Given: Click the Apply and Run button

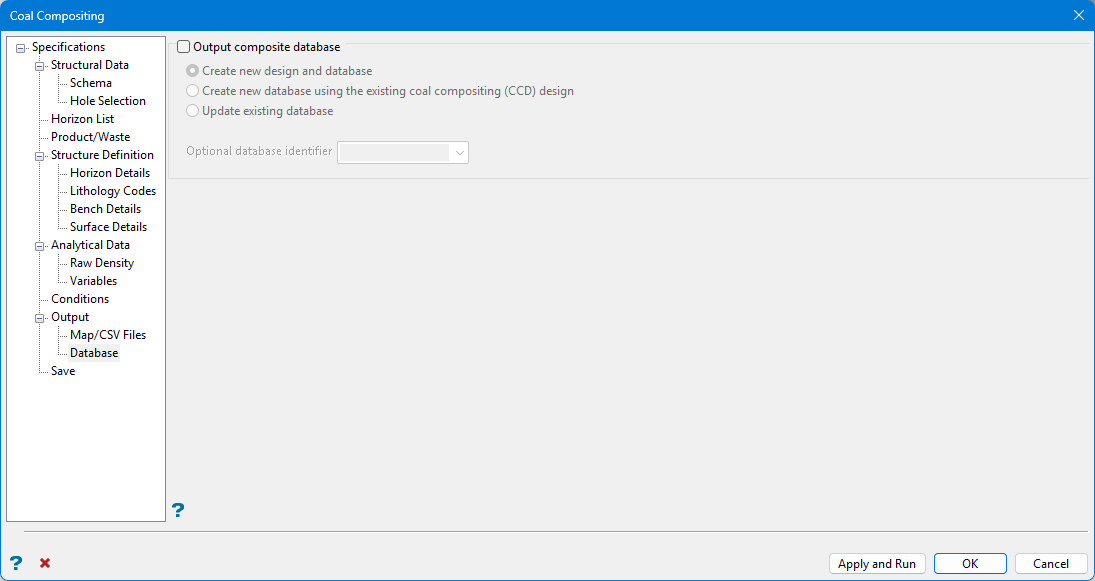Looking at the screenshot, I should [877, 564].
